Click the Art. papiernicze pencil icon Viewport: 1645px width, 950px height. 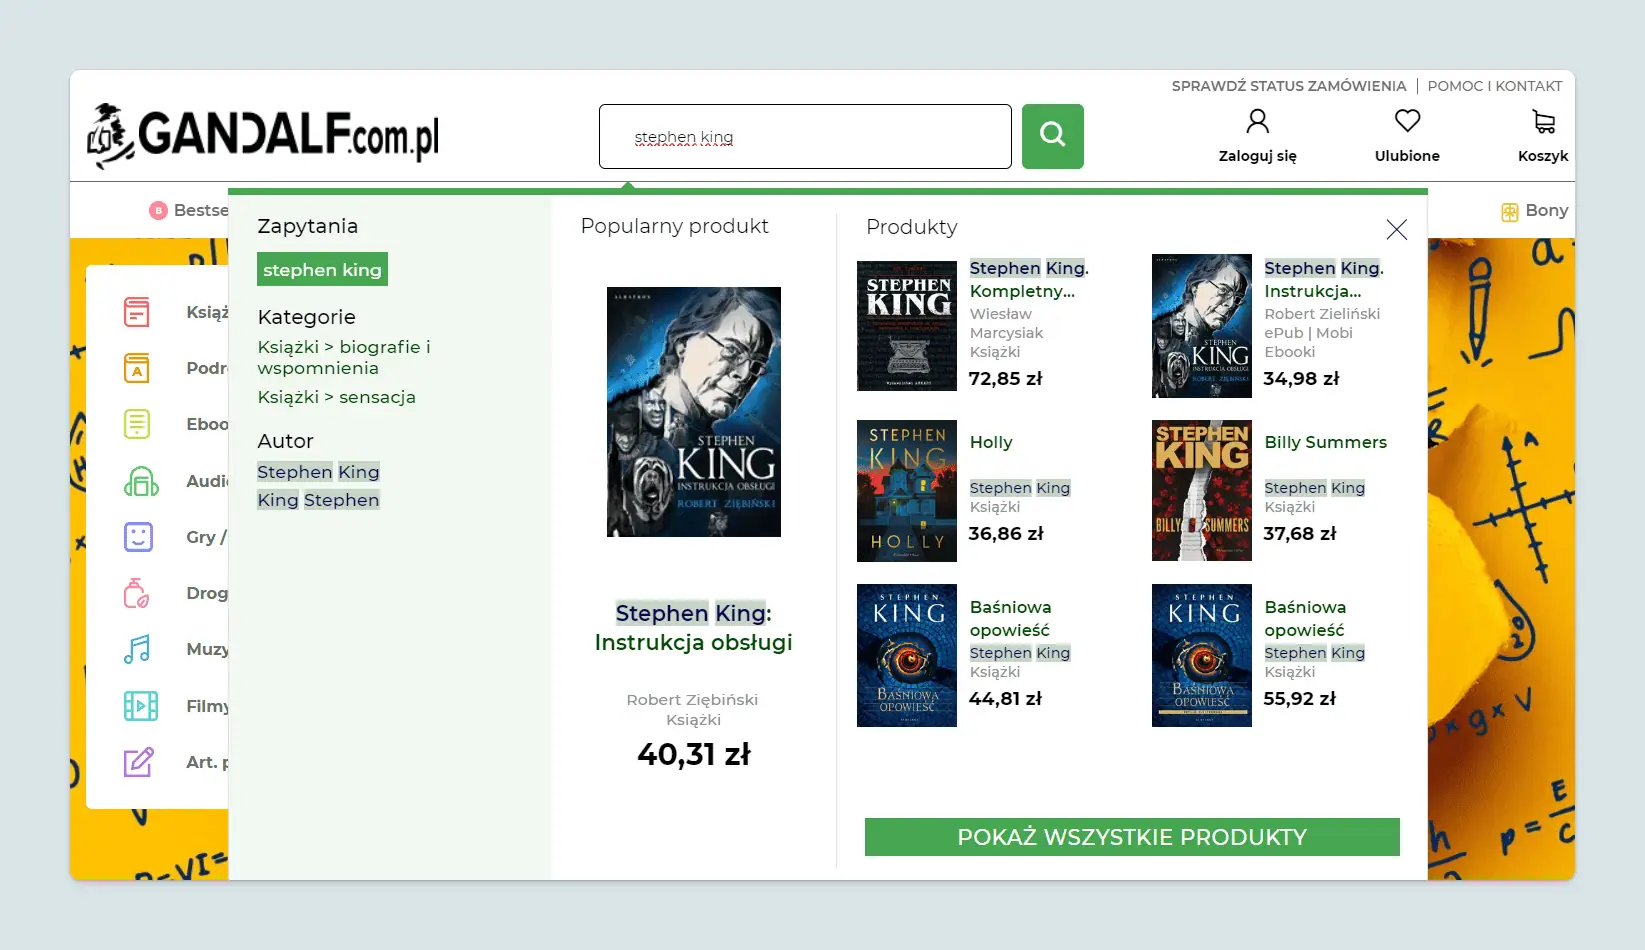pos(138,762)
